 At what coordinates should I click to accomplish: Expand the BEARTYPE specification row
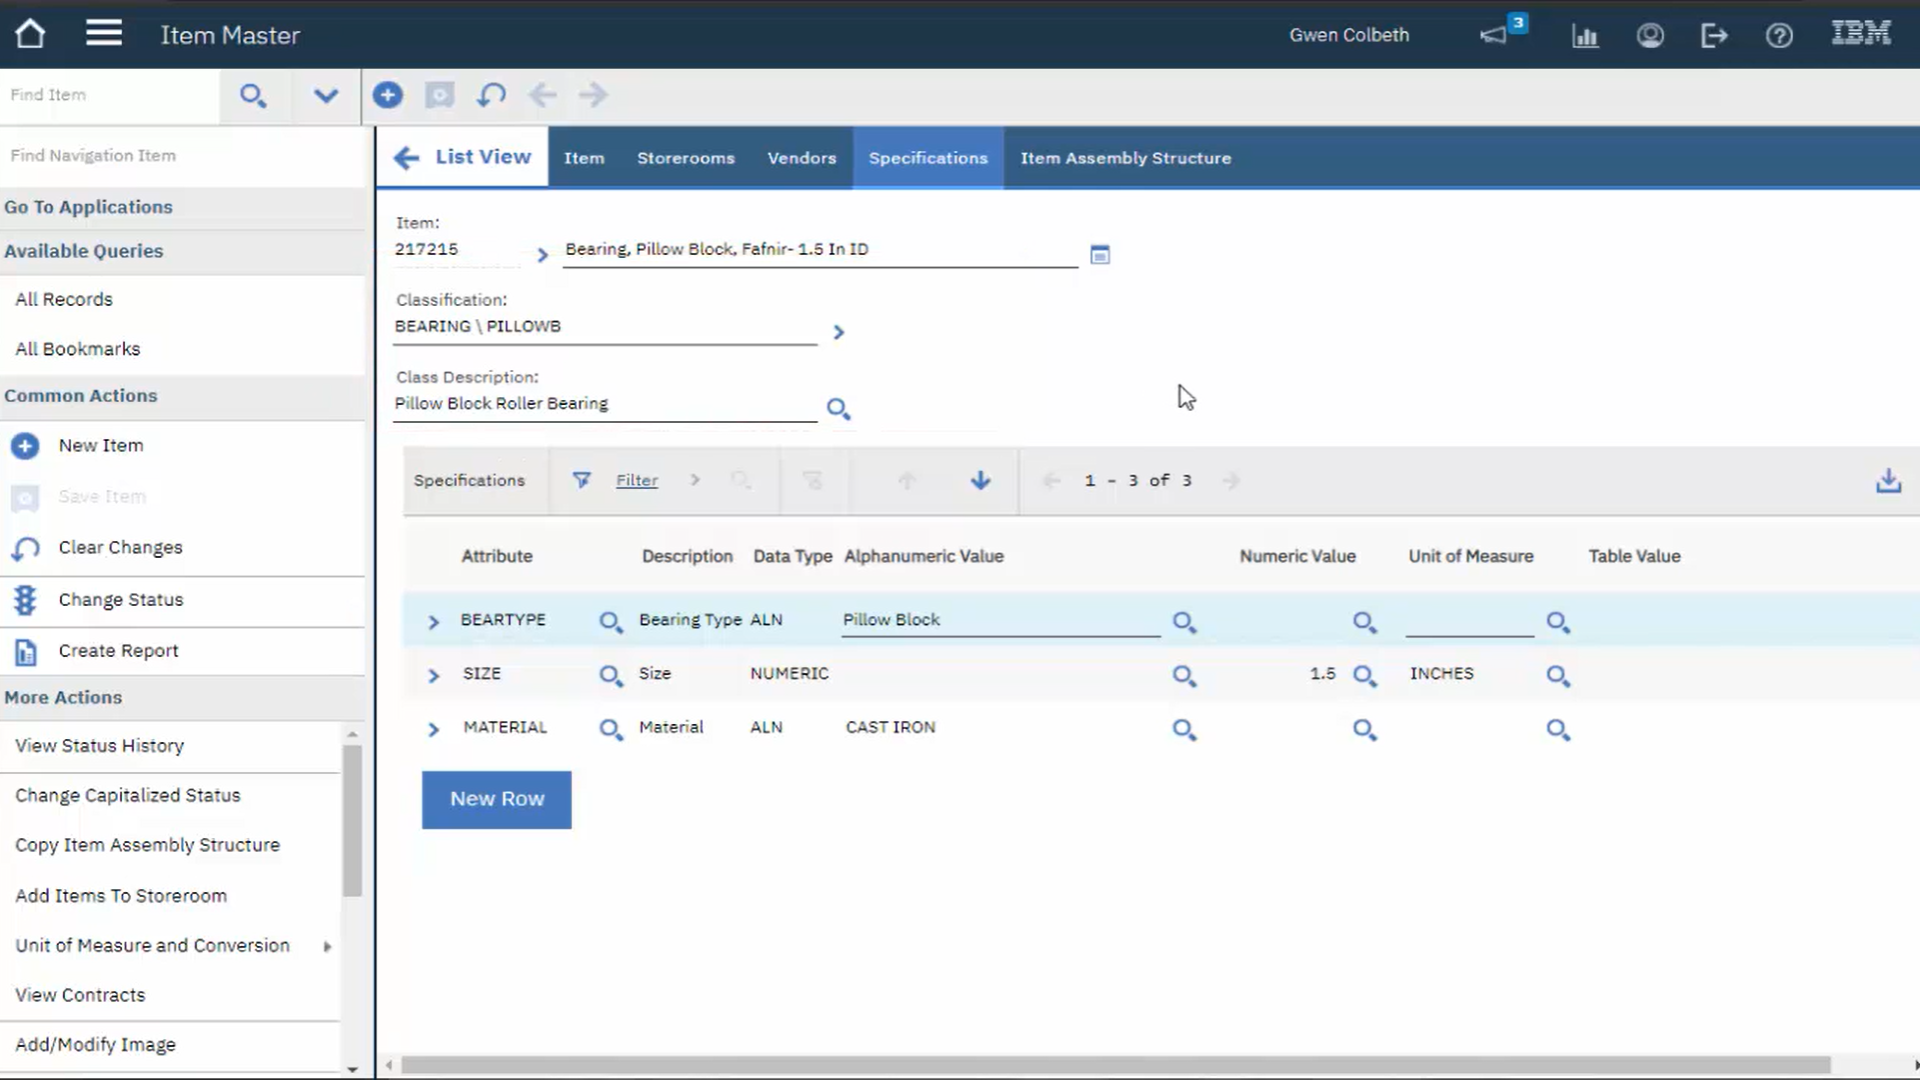(433, 621)
